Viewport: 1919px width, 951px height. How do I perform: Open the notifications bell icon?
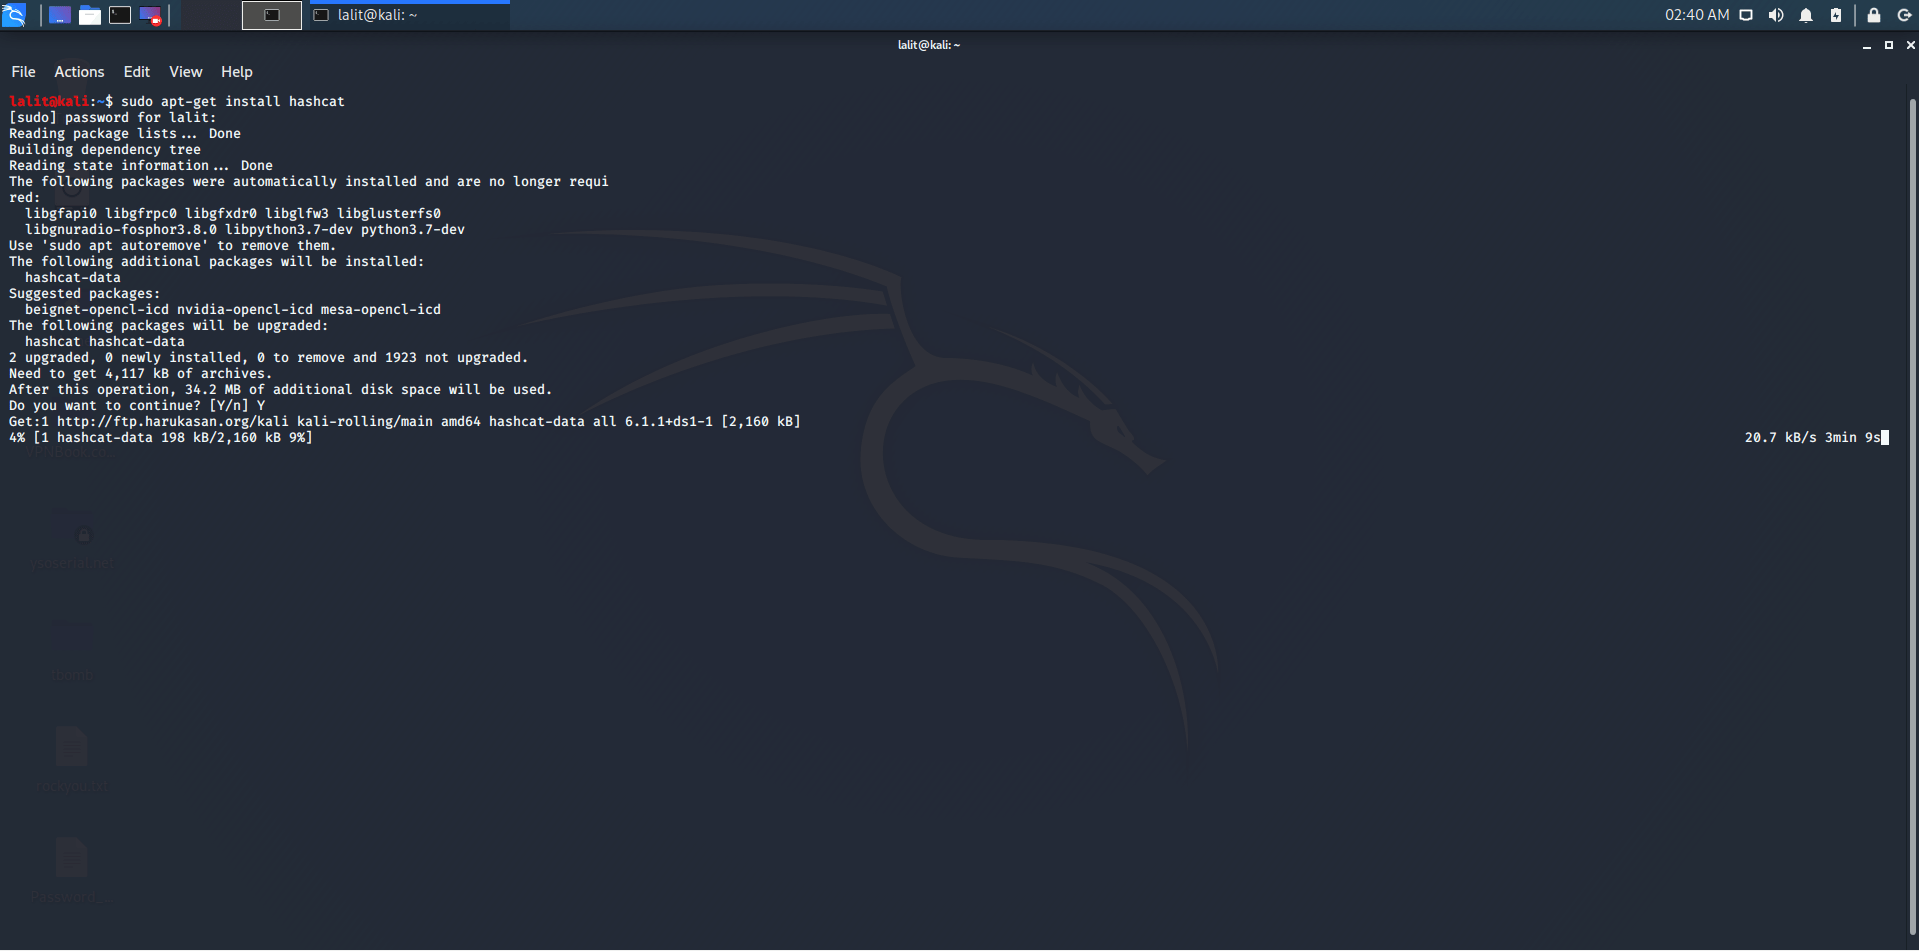pyautogui.click(x=1806, y=15)
